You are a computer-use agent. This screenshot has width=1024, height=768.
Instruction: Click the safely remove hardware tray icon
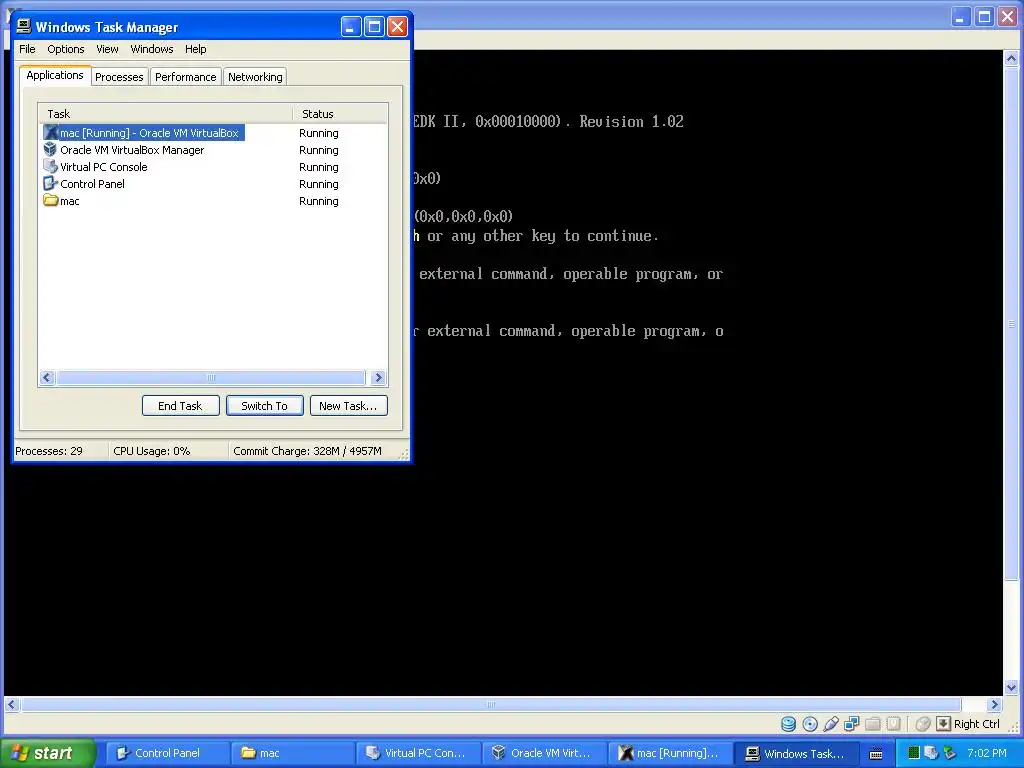click(950, 753)
